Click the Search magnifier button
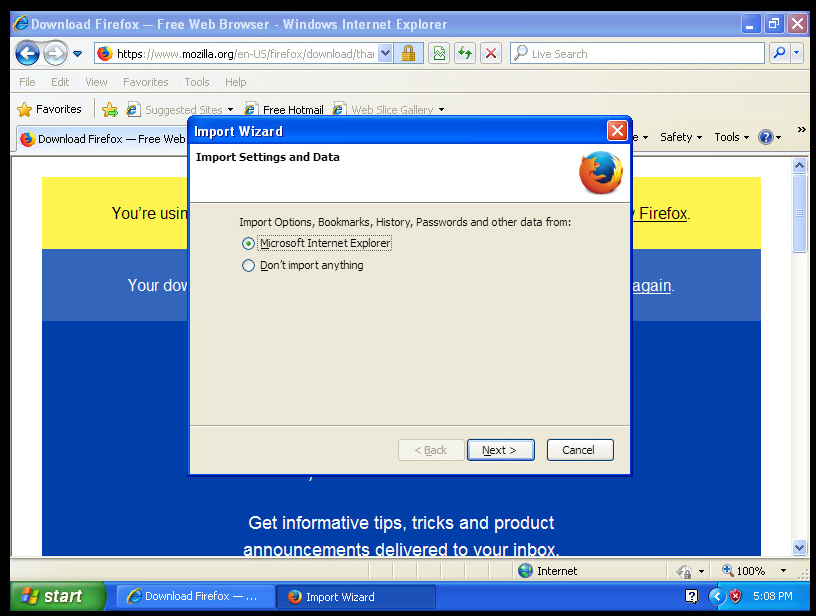This screenshot has height=616, width=816. 779,53
